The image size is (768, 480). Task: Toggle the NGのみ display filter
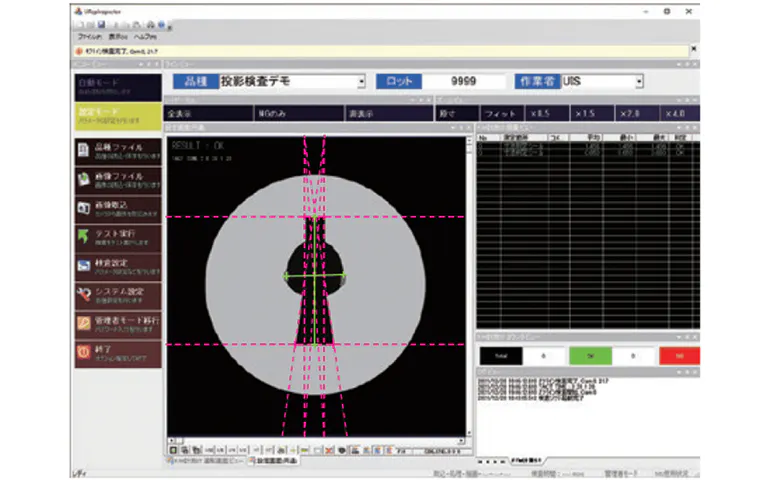click(273, 114)
